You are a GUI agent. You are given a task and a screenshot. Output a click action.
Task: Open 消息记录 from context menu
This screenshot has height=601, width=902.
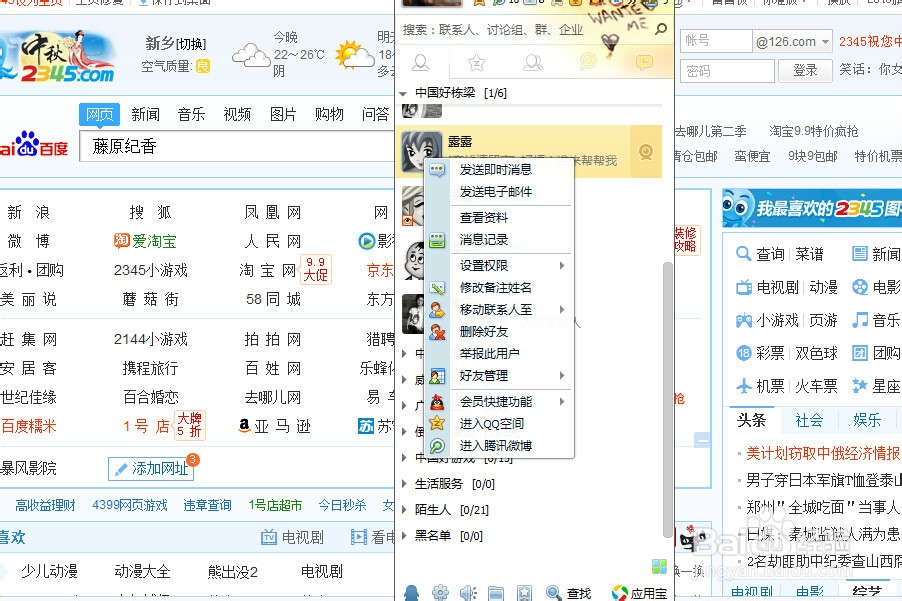pyautogui.click(x=484, y=239)
